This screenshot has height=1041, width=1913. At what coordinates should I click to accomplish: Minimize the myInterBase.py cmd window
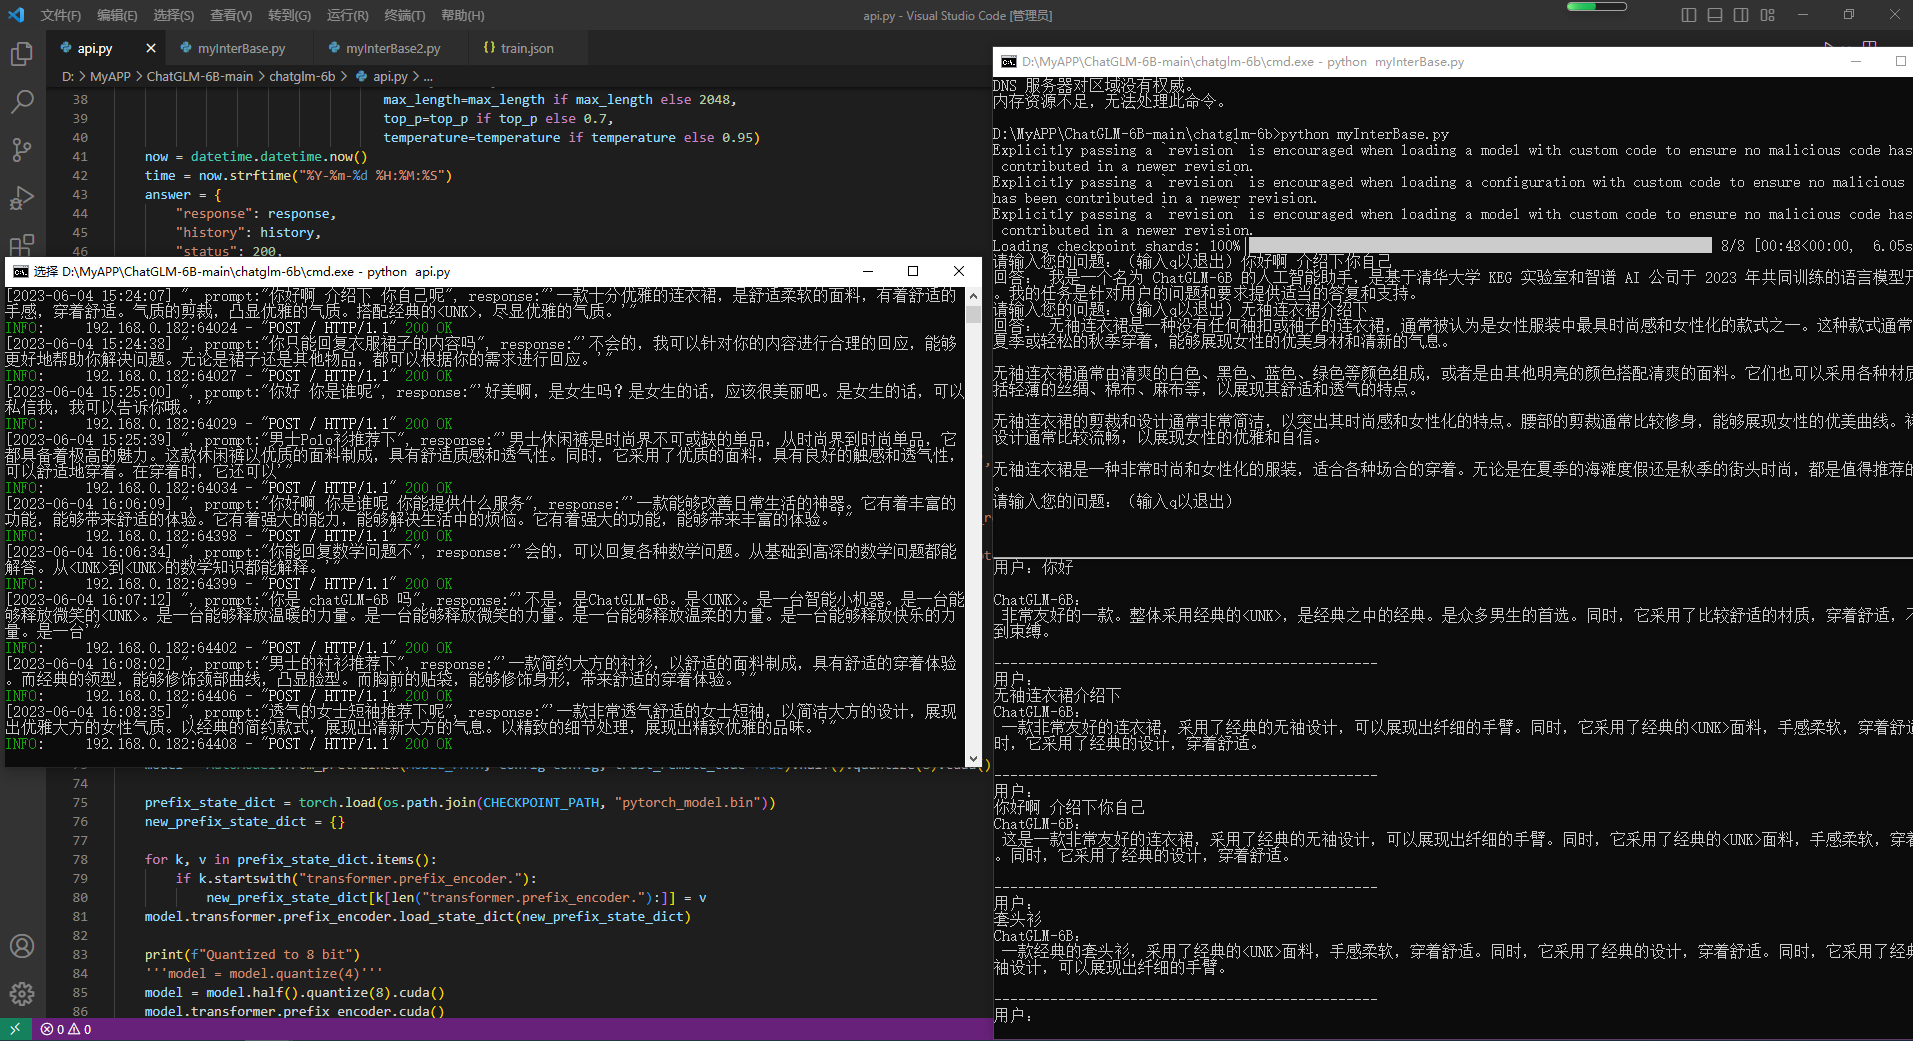[x=1856, y=62]
